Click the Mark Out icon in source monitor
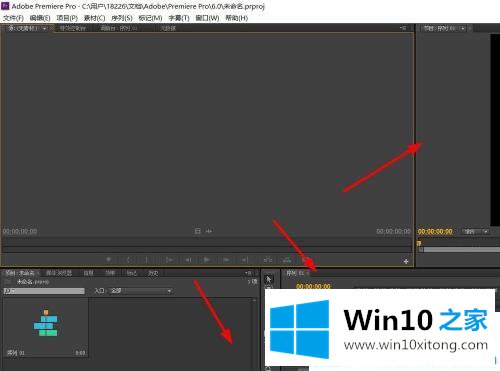Viewport: 500px width, 371px height. [146, 259]
